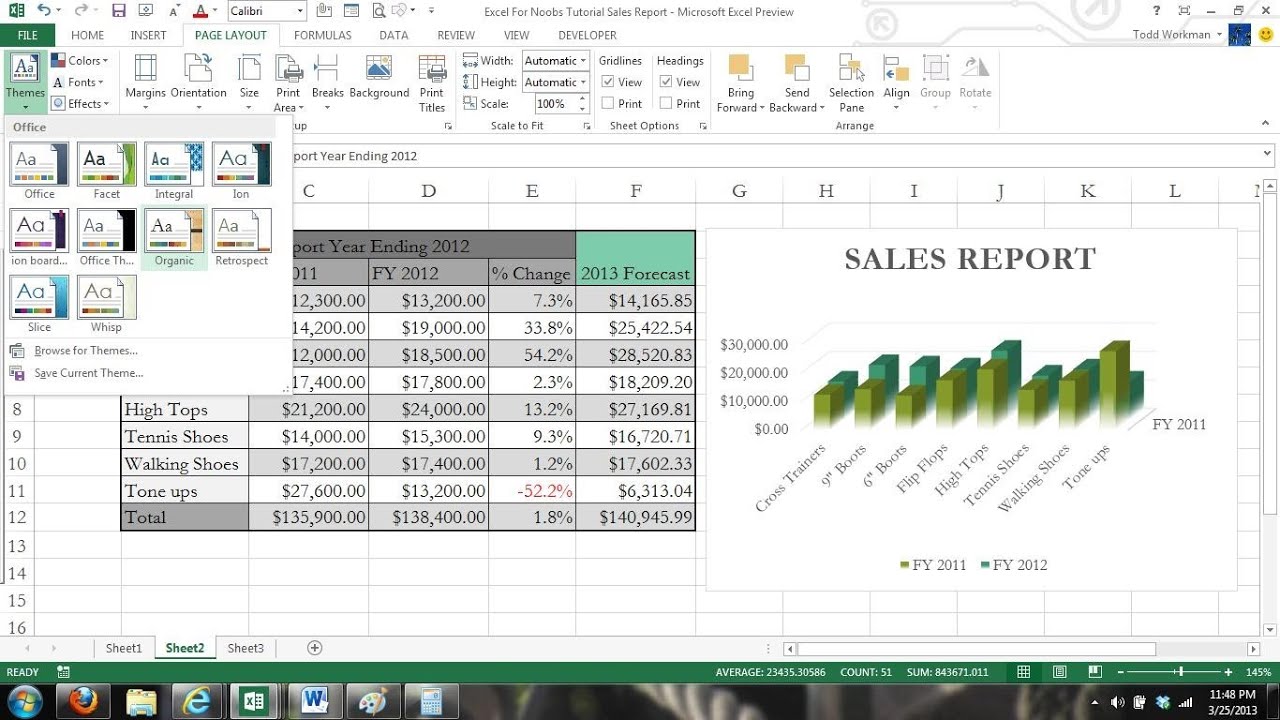
Task: Click the horizontal scrollbar right arrow
Action: pyautogui.click(x=1253, y=649)
